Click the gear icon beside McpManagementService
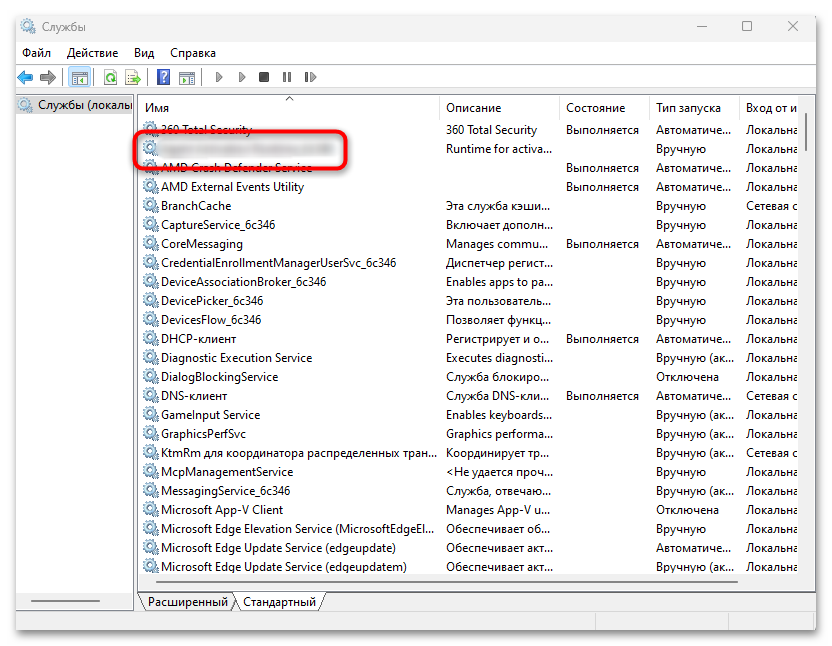832x646 pixels. (151, 471)
